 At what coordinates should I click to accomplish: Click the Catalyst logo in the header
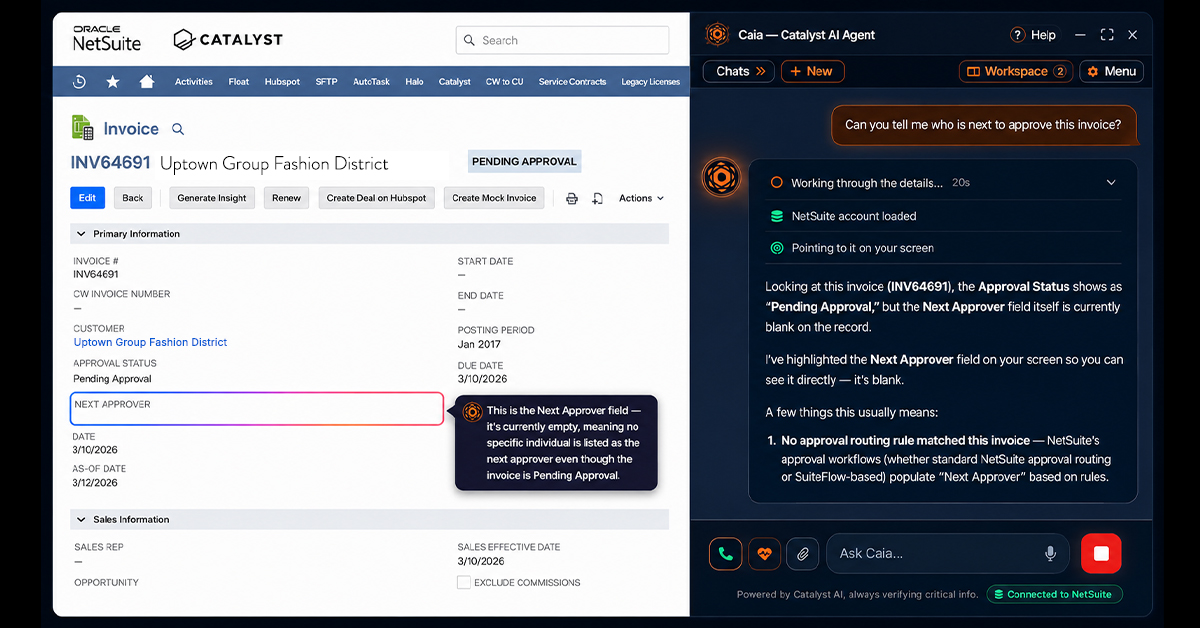(228, 40)
